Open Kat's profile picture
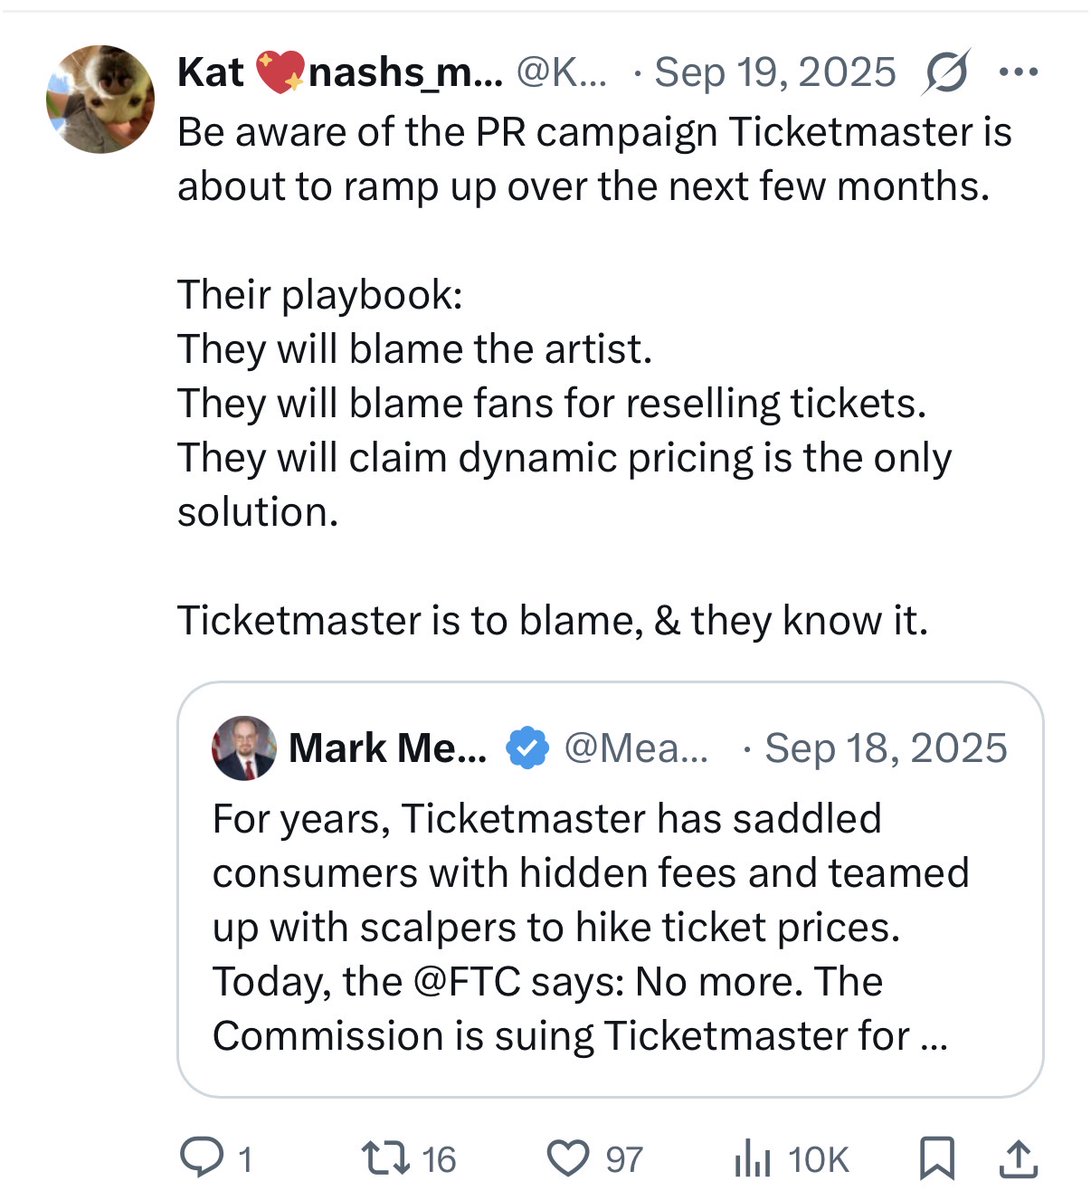The image size is (1091, 1200). (x=100, y=99)
